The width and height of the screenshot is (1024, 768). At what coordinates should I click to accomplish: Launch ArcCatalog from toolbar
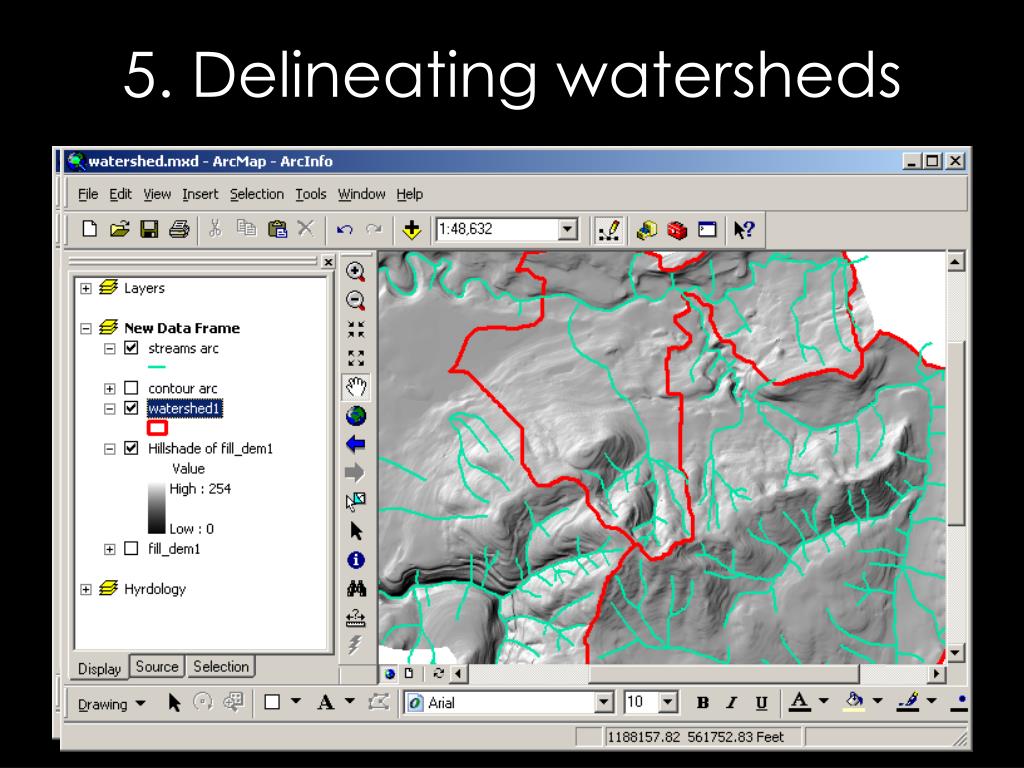647,229
